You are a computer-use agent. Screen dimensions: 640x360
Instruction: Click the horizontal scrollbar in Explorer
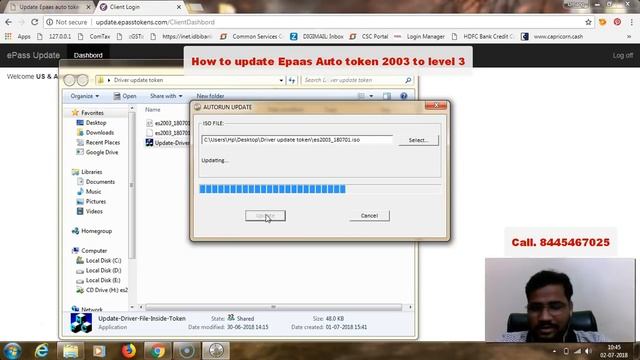(274, 307)
